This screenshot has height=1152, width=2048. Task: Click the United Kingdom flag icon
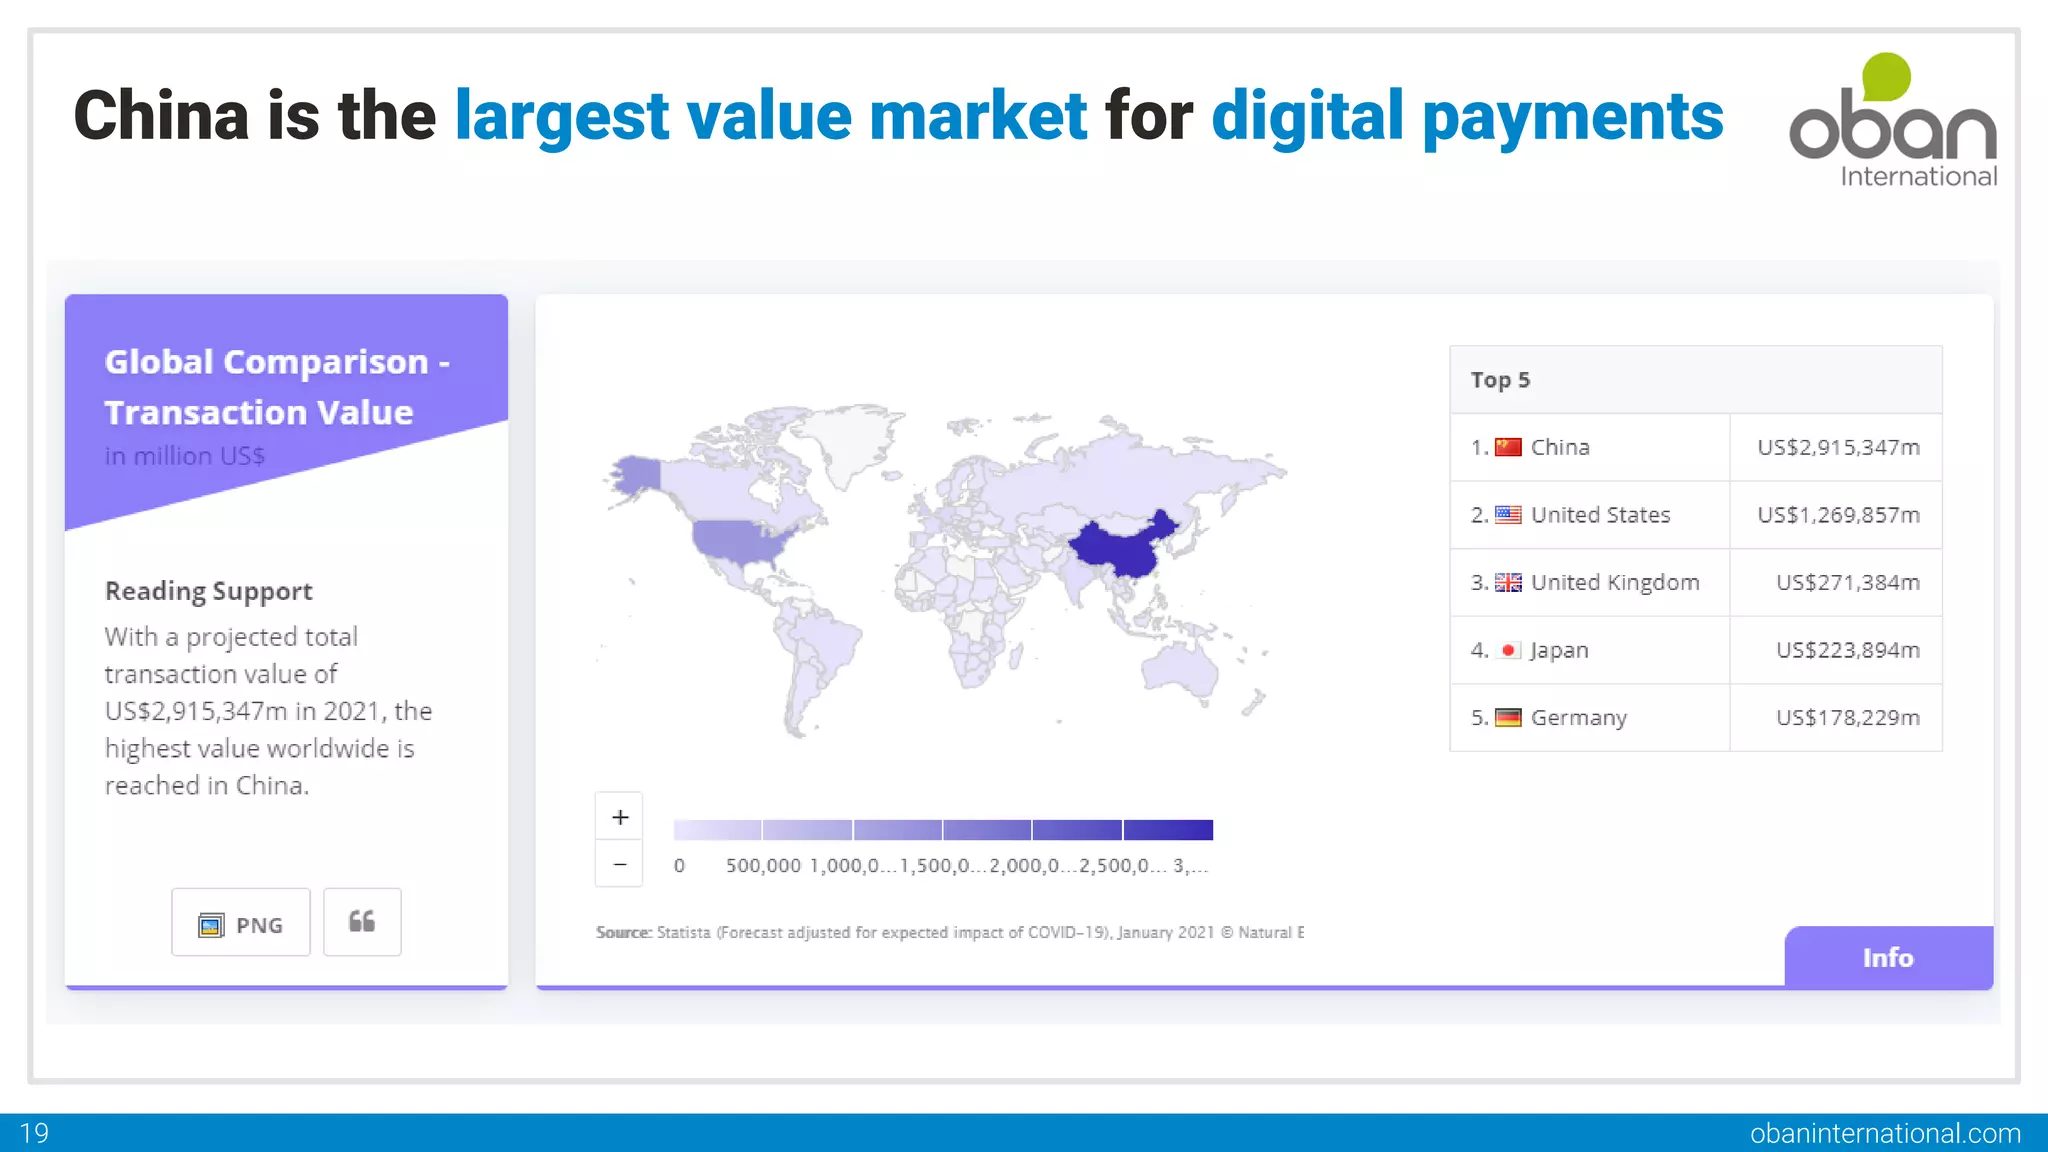point(1508,582)
